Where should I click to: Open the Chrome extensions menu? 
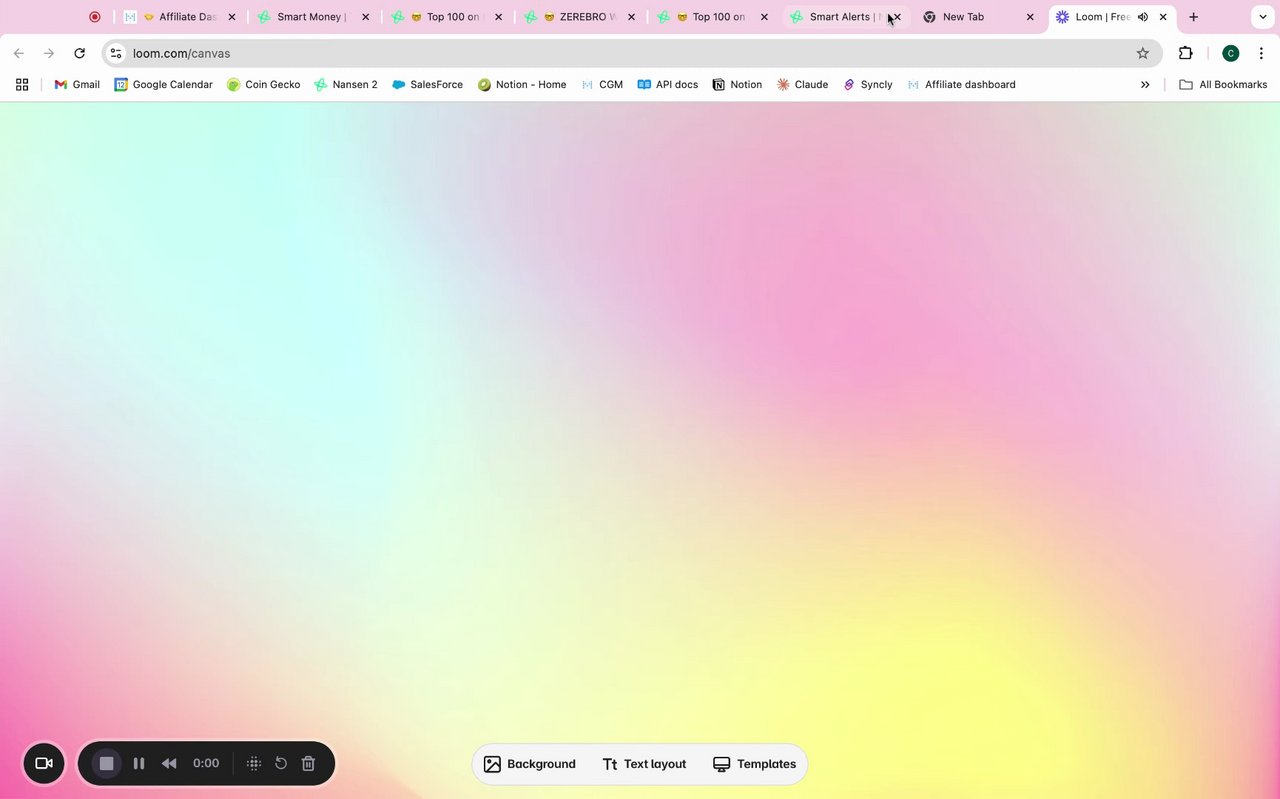tap(1186, 53)
